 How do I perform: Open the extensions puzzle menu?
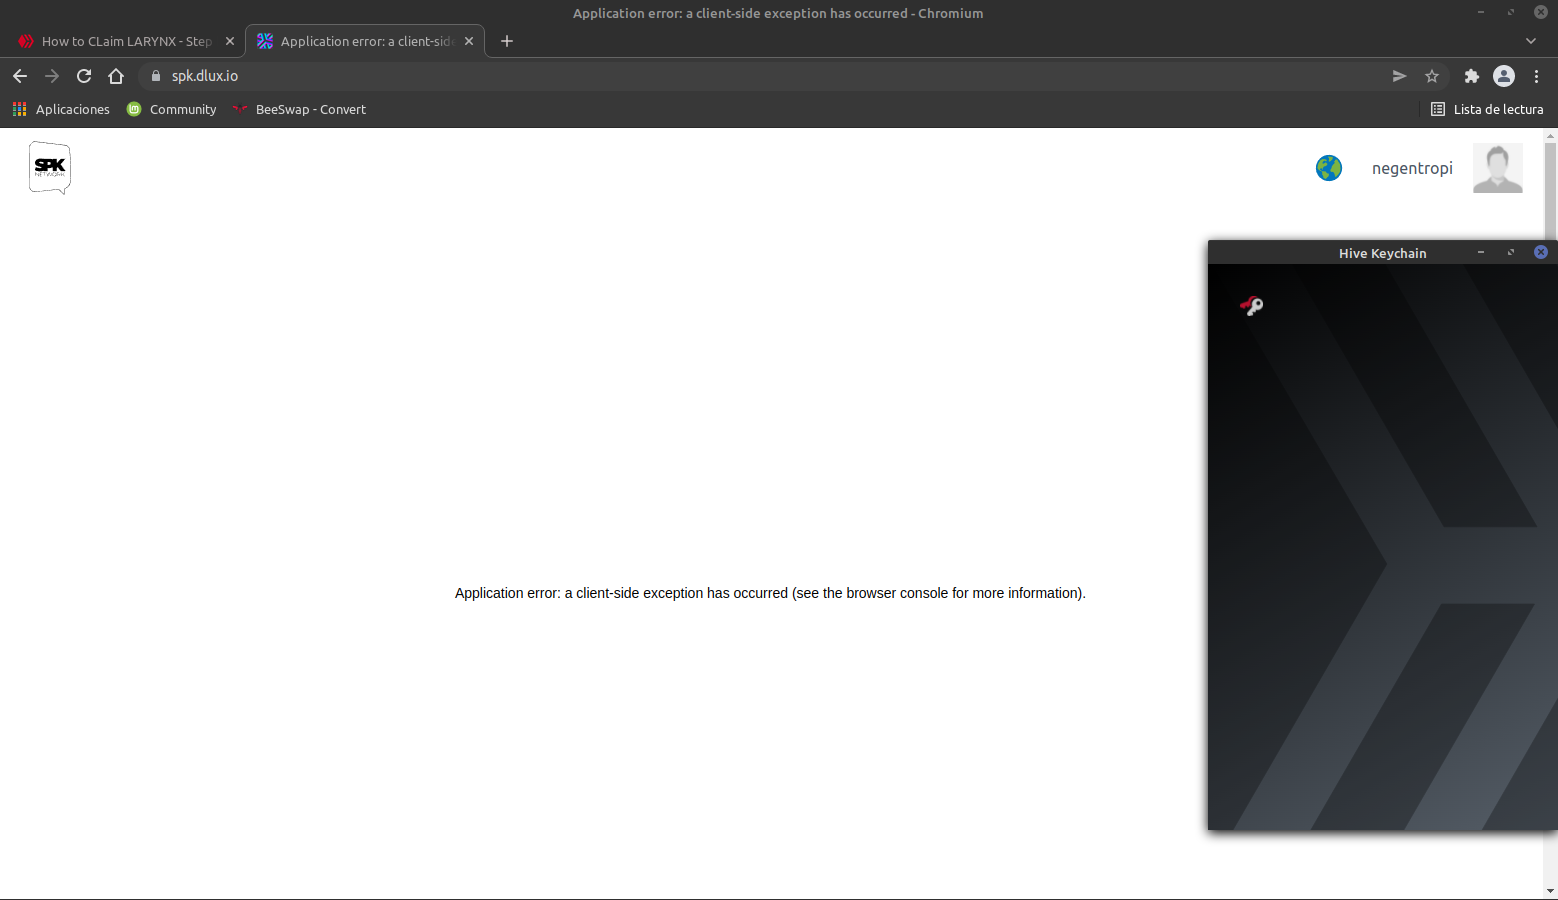pos(1471,76)
